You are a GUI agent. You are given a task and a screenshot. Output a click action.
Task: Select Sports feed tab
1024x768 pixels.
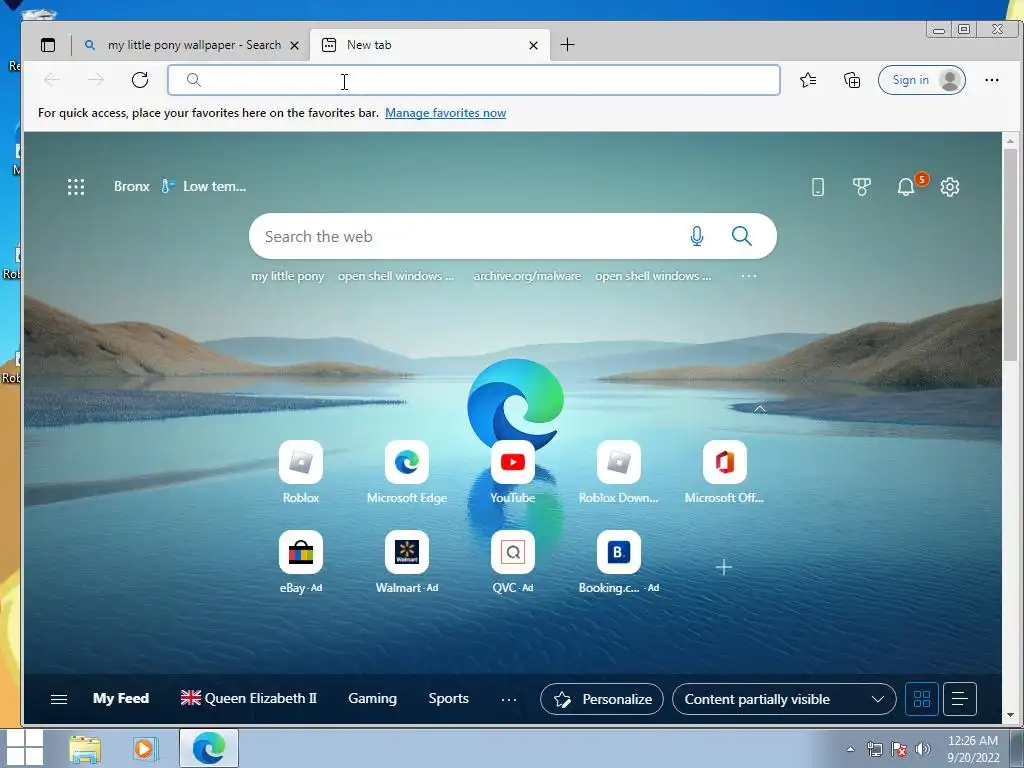449,698
